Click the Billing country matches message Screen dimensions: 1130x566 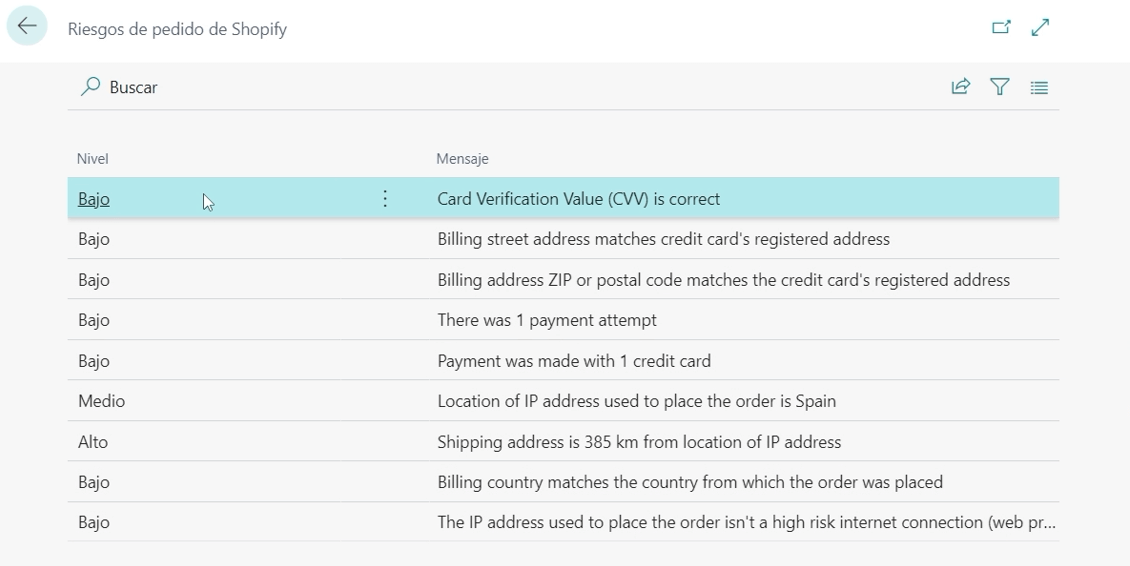coord(690,482)
